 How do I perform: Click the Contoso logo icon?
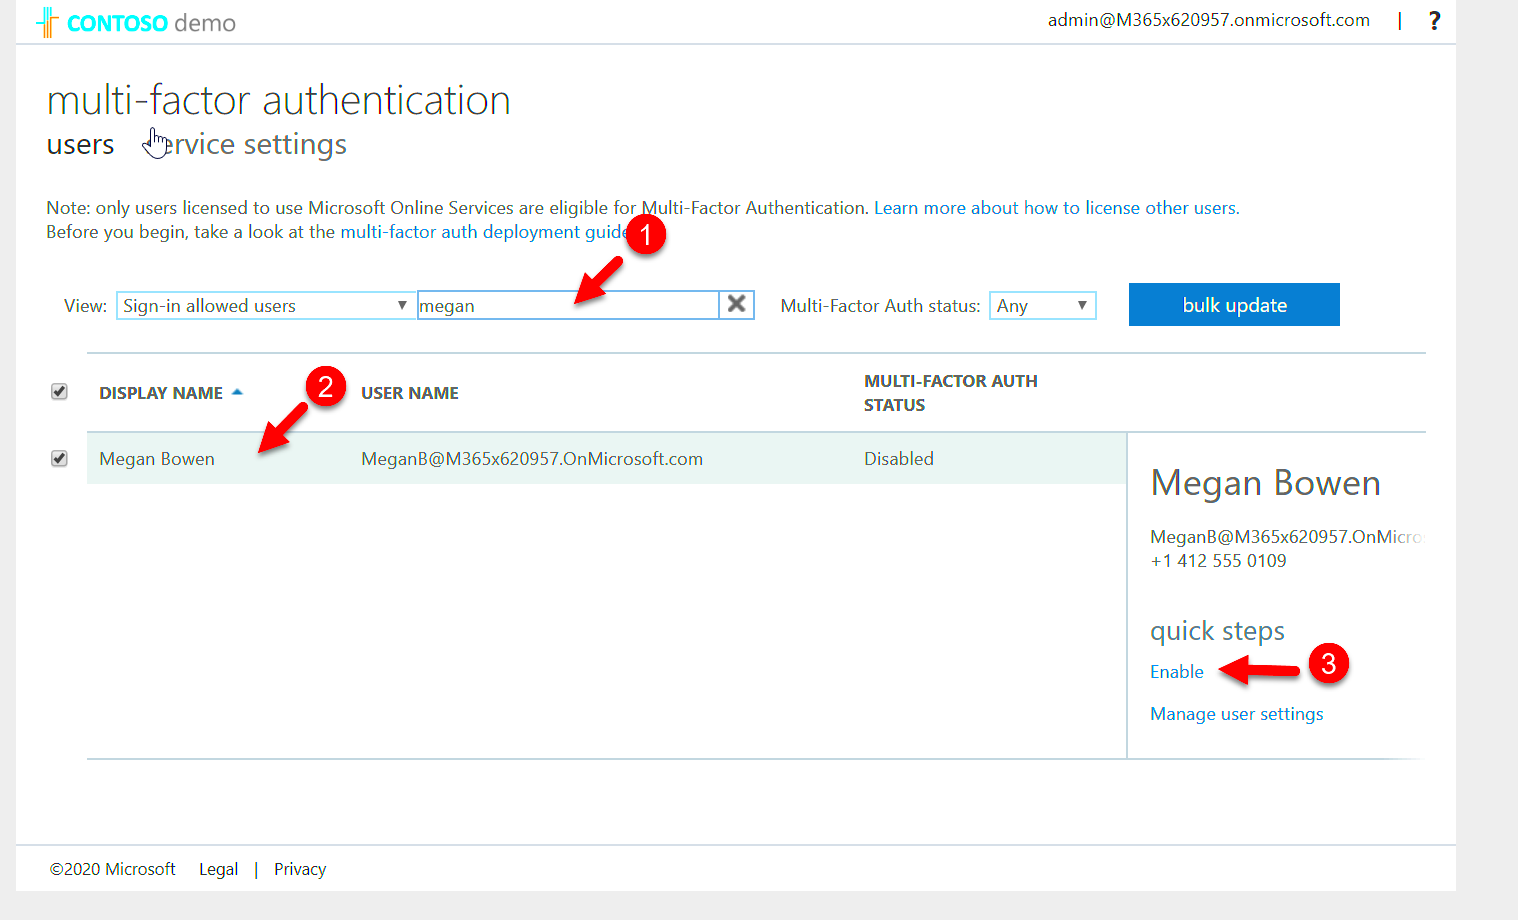point(47,22)
